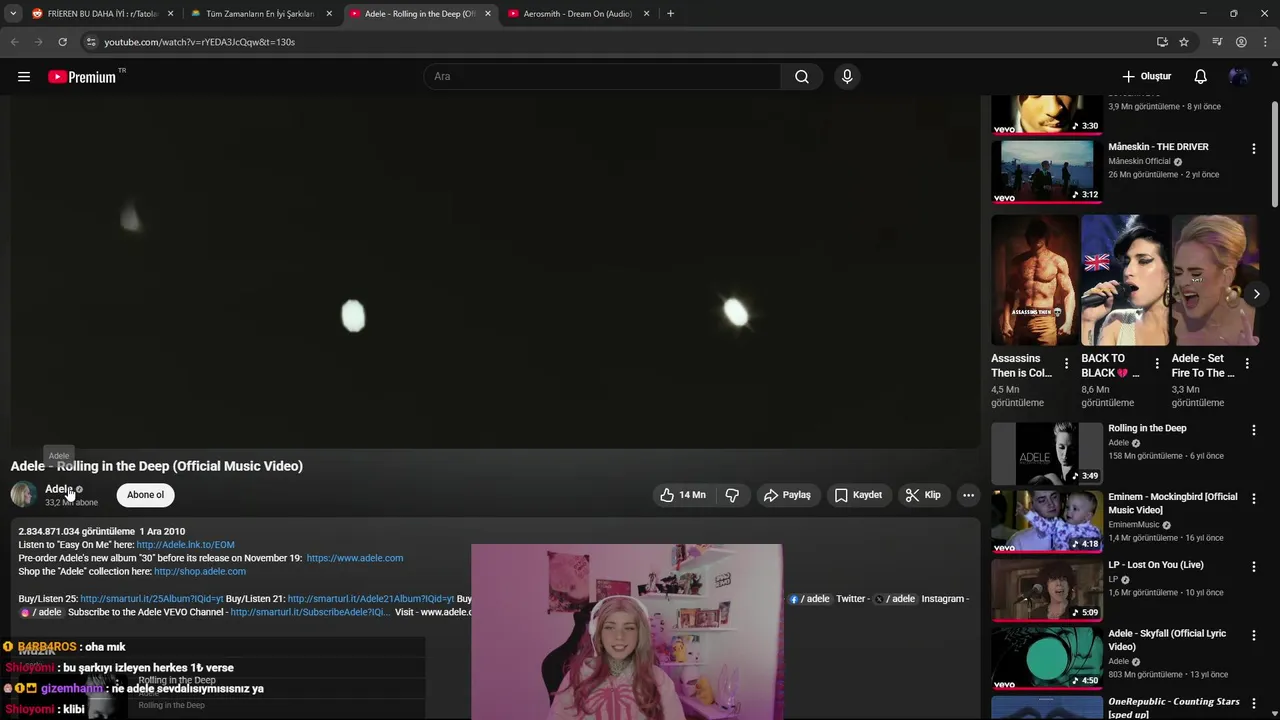Bookmark this page with the star icon
Image resolution: width=1280 pixels, height=720 pixels.
(x=1184, y=42)
